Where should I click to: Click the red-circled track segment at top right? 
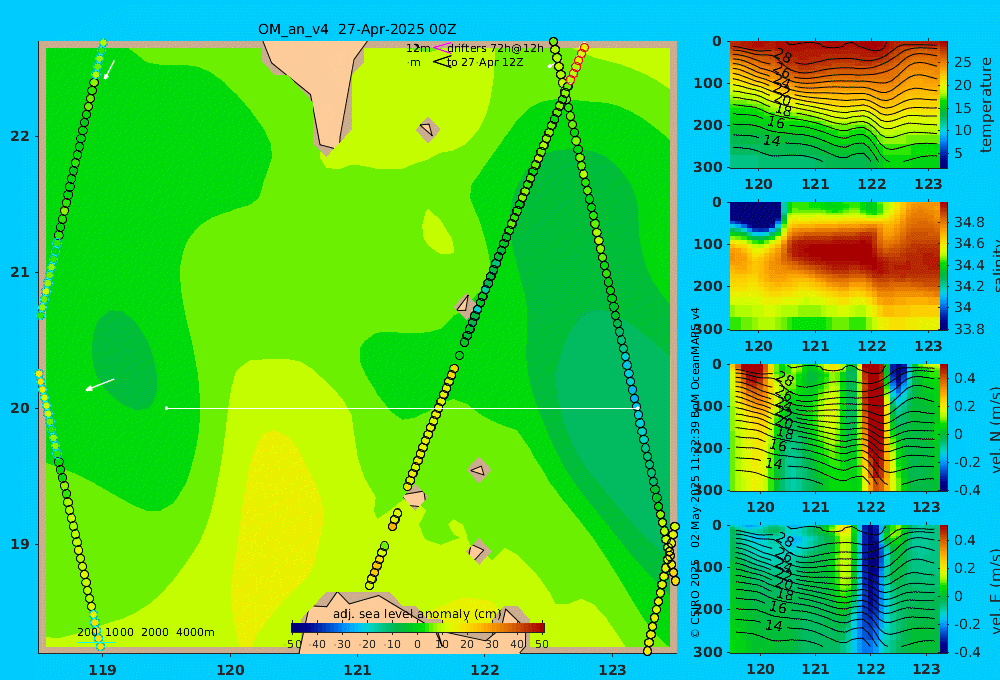point(577,65)
